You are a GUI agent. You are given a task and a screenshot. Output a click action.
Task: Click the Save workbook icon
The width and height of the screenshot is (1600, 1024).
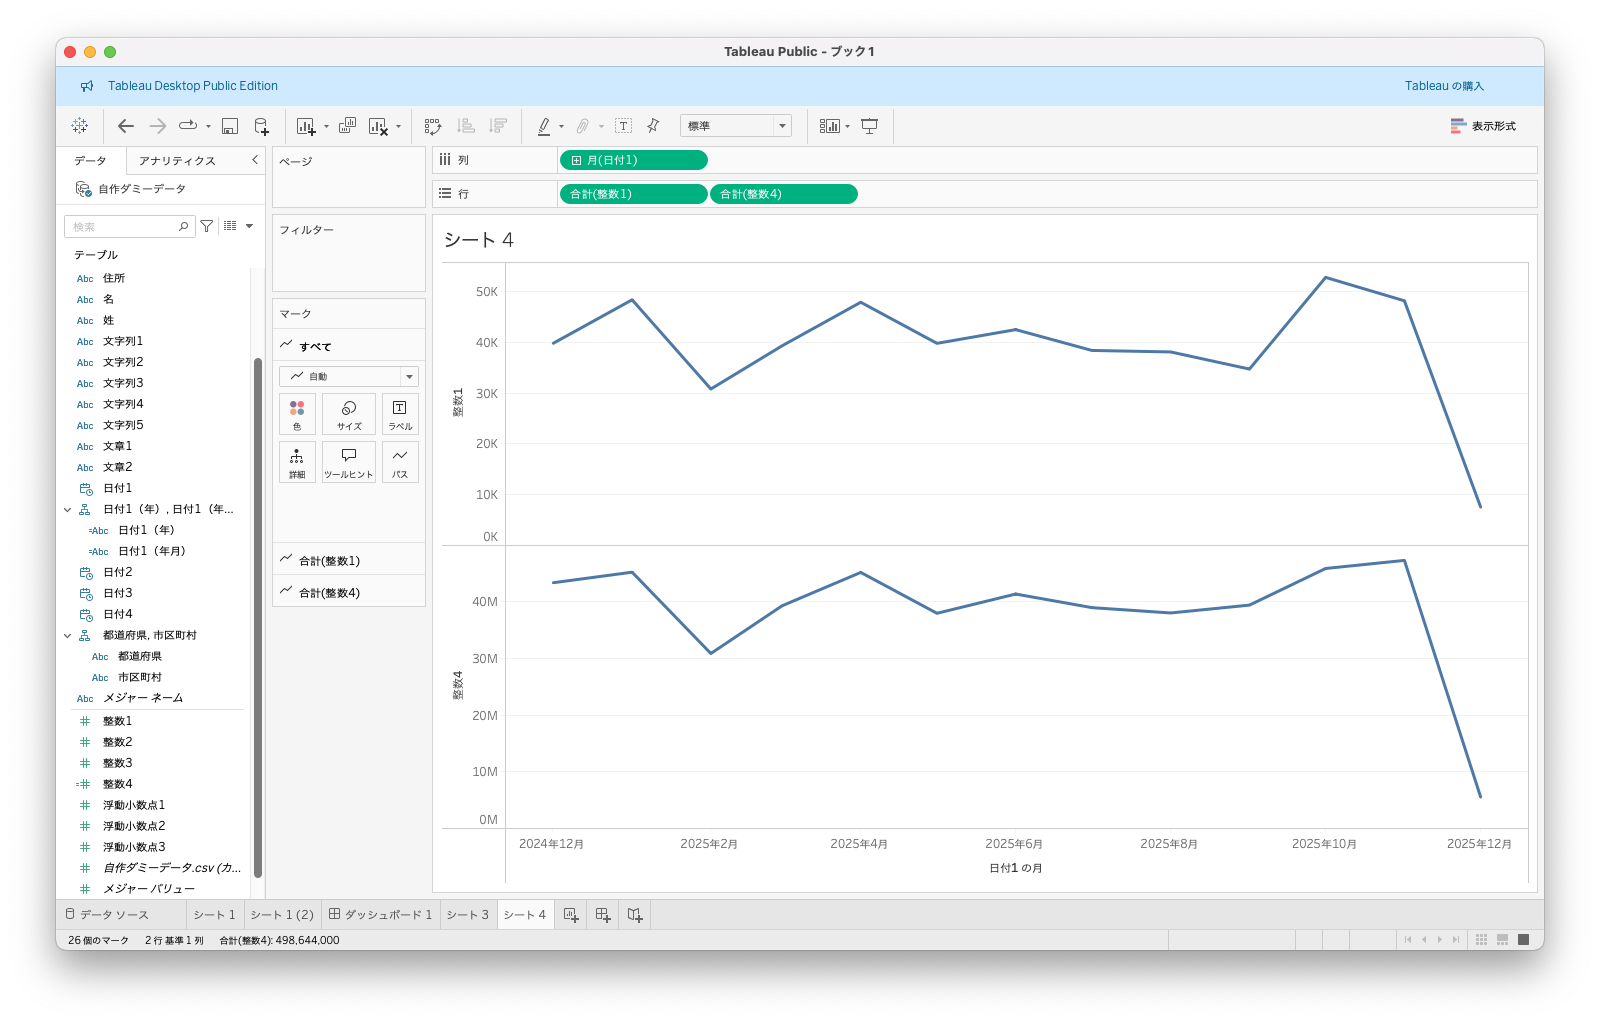tap(230, 126)
